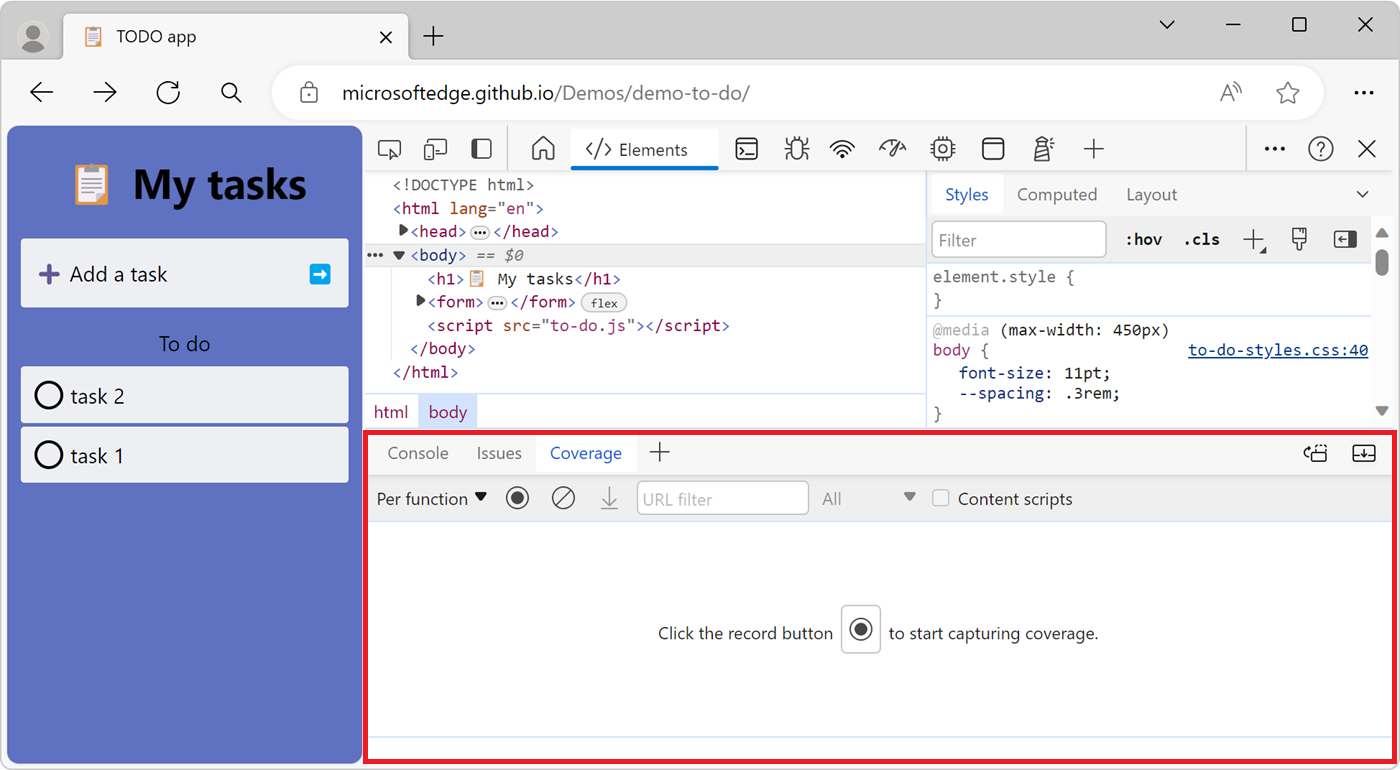This screenshot has height=770, width=1400.
Task: Switch to the Issues drawer tab
Action: (499, 453)
